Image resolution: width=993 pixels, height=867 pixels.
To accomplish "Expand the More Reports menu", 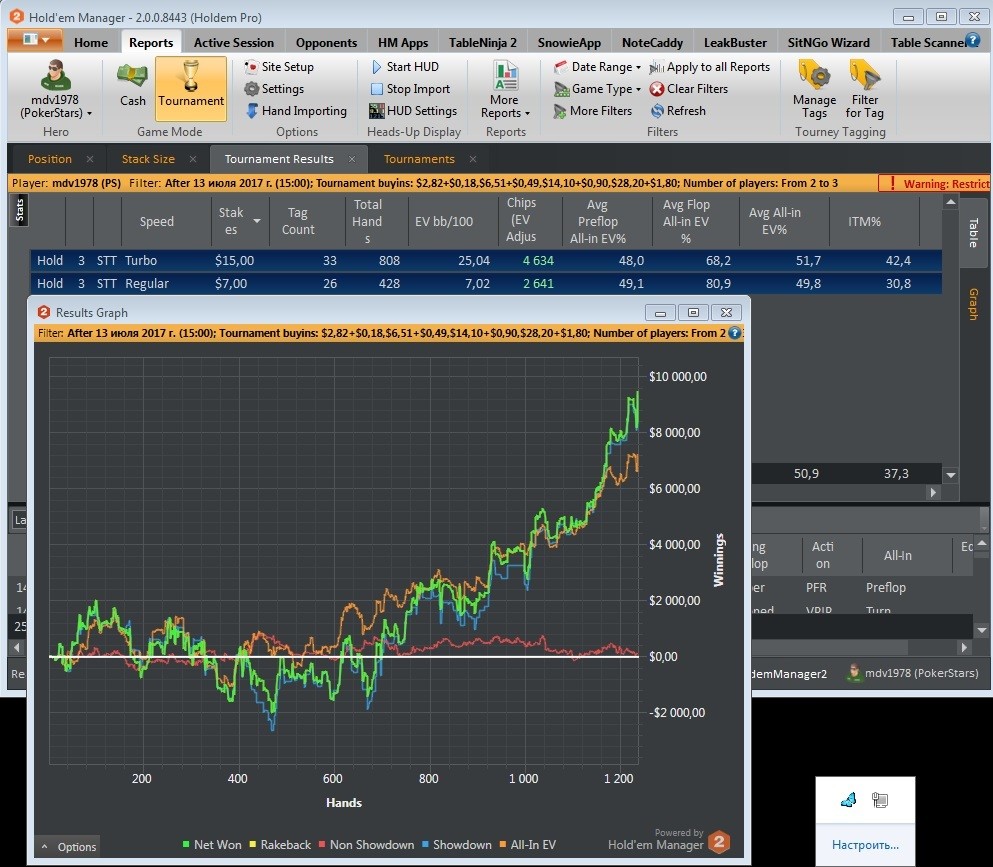I will tap(505, 89).
